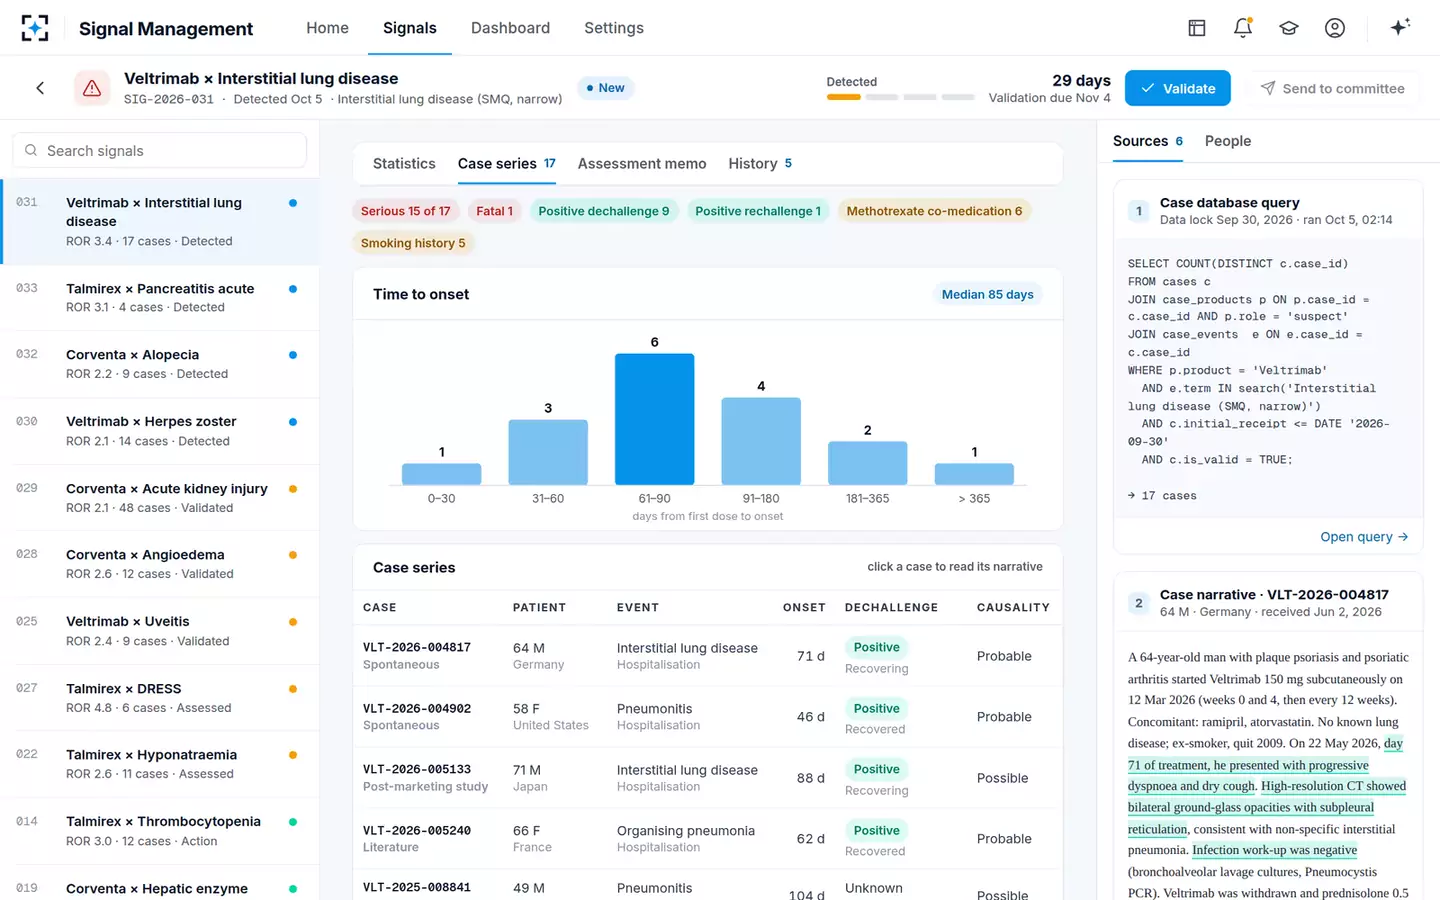Open the Dashboard nav tab
Screen dimensions: 1440x900
(x=510, y=28)
